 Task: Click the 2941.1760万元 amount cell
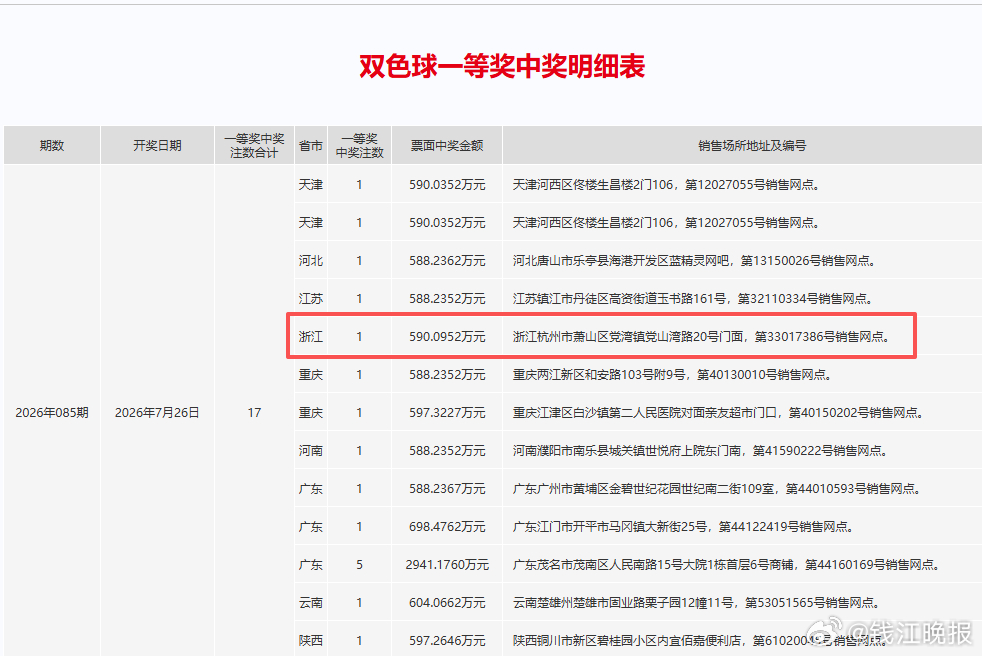tap(447, 565)
